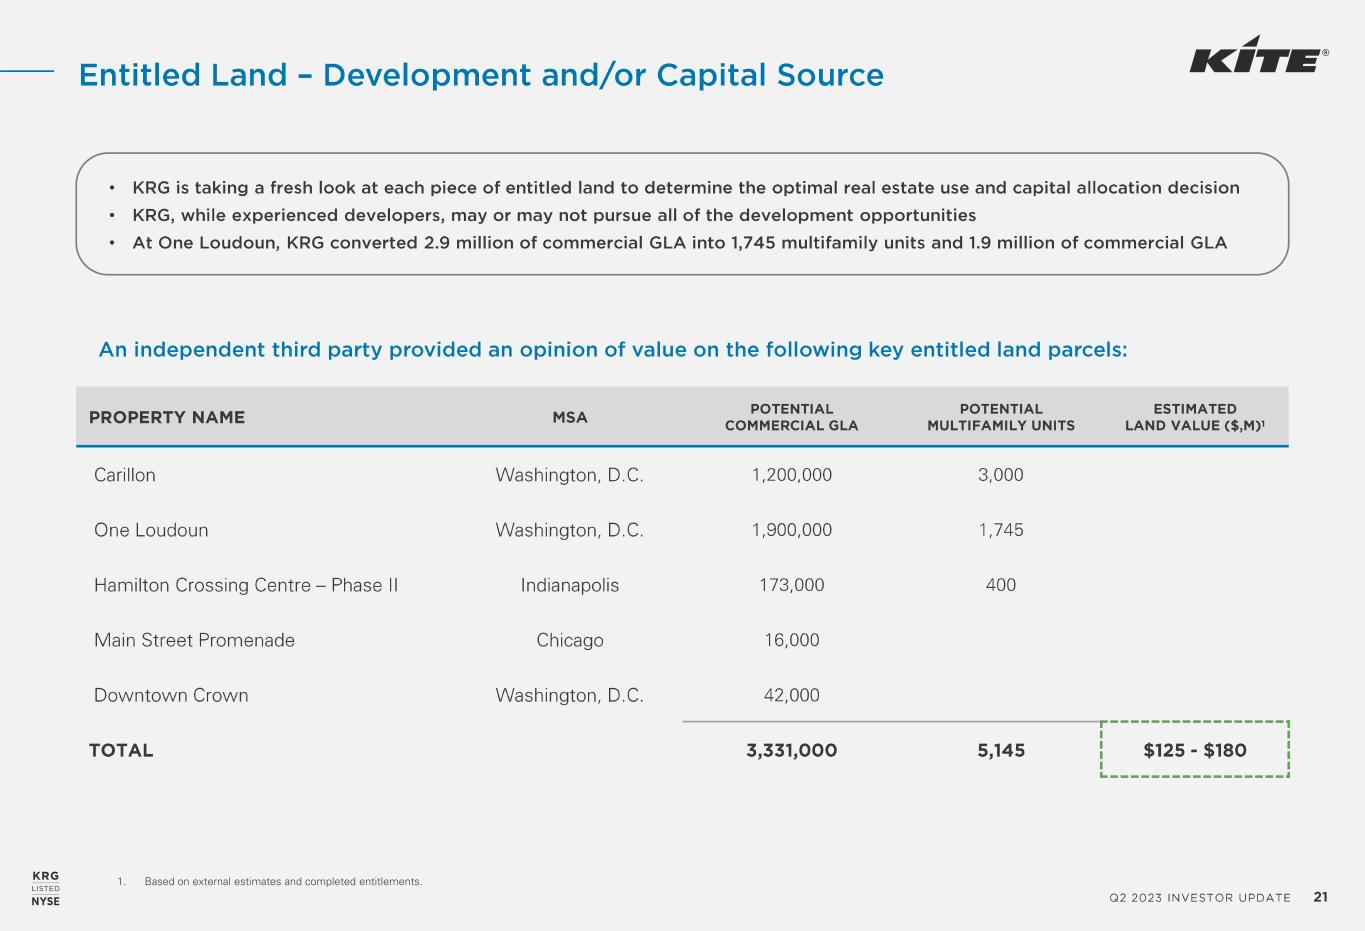
Task: Click the footnote about external estimates
Action: click(283, 882)
